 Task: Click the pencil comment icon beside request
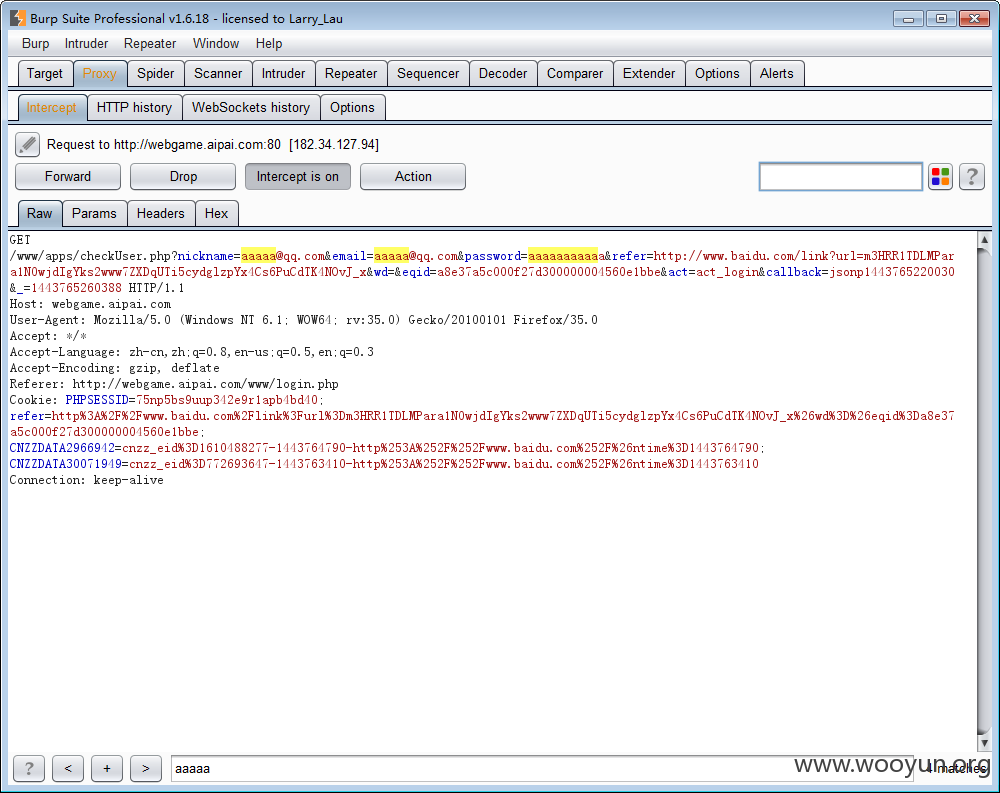(27, 145)
